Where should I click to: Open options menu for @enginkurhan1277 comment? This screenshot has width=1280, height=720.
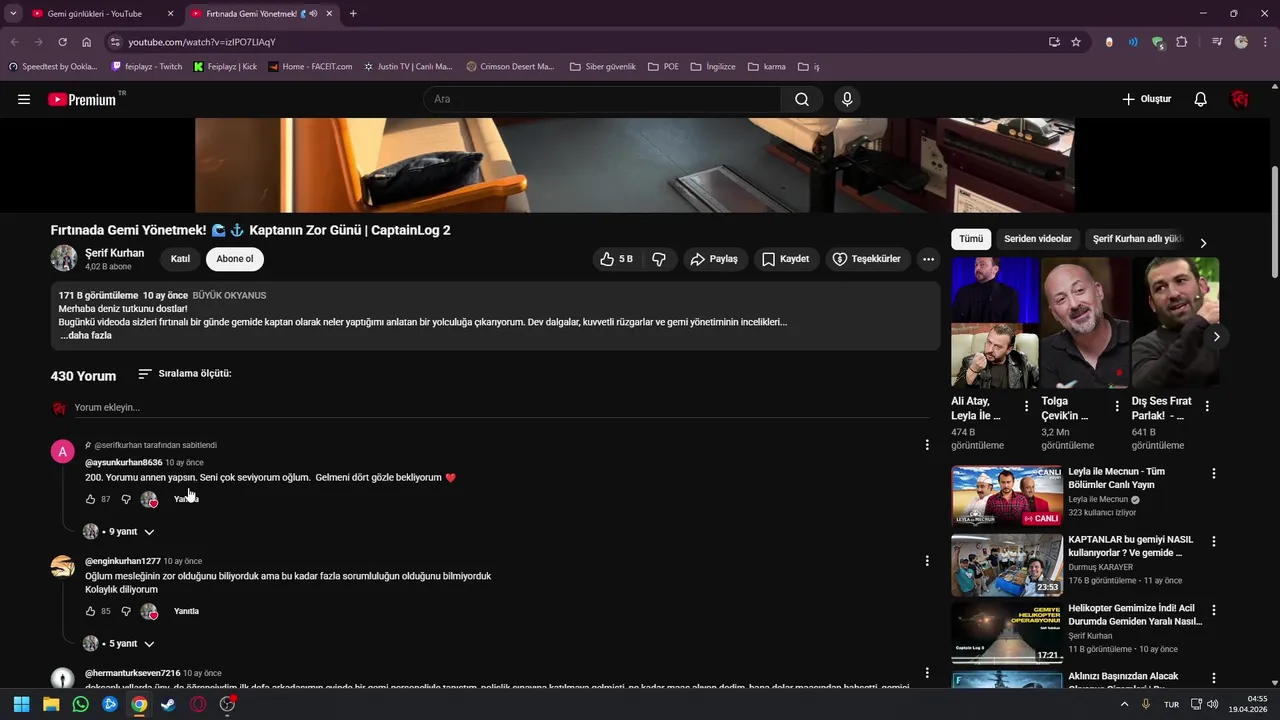[x=927, y=561]
